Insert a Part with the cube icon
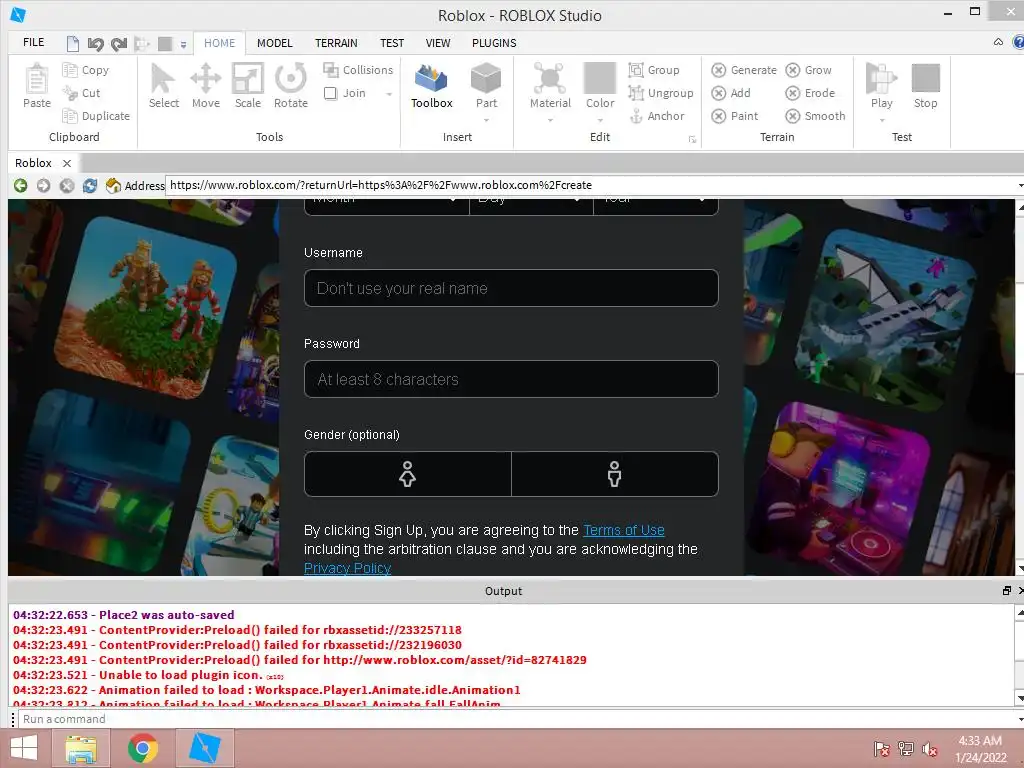The height and width of the screenshot is (768, 1024). coord(486,78)
